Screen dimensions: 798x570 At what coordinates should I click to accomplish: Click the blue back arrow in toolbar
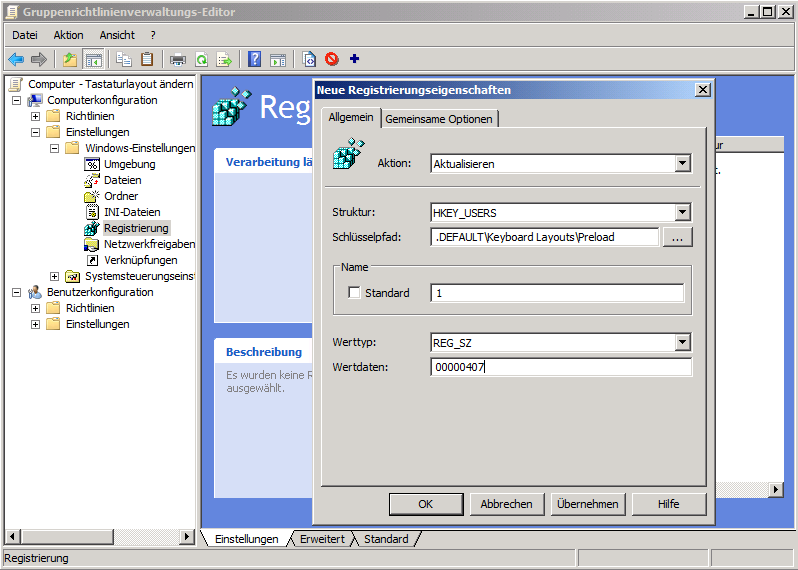click(x=16, y=59)
